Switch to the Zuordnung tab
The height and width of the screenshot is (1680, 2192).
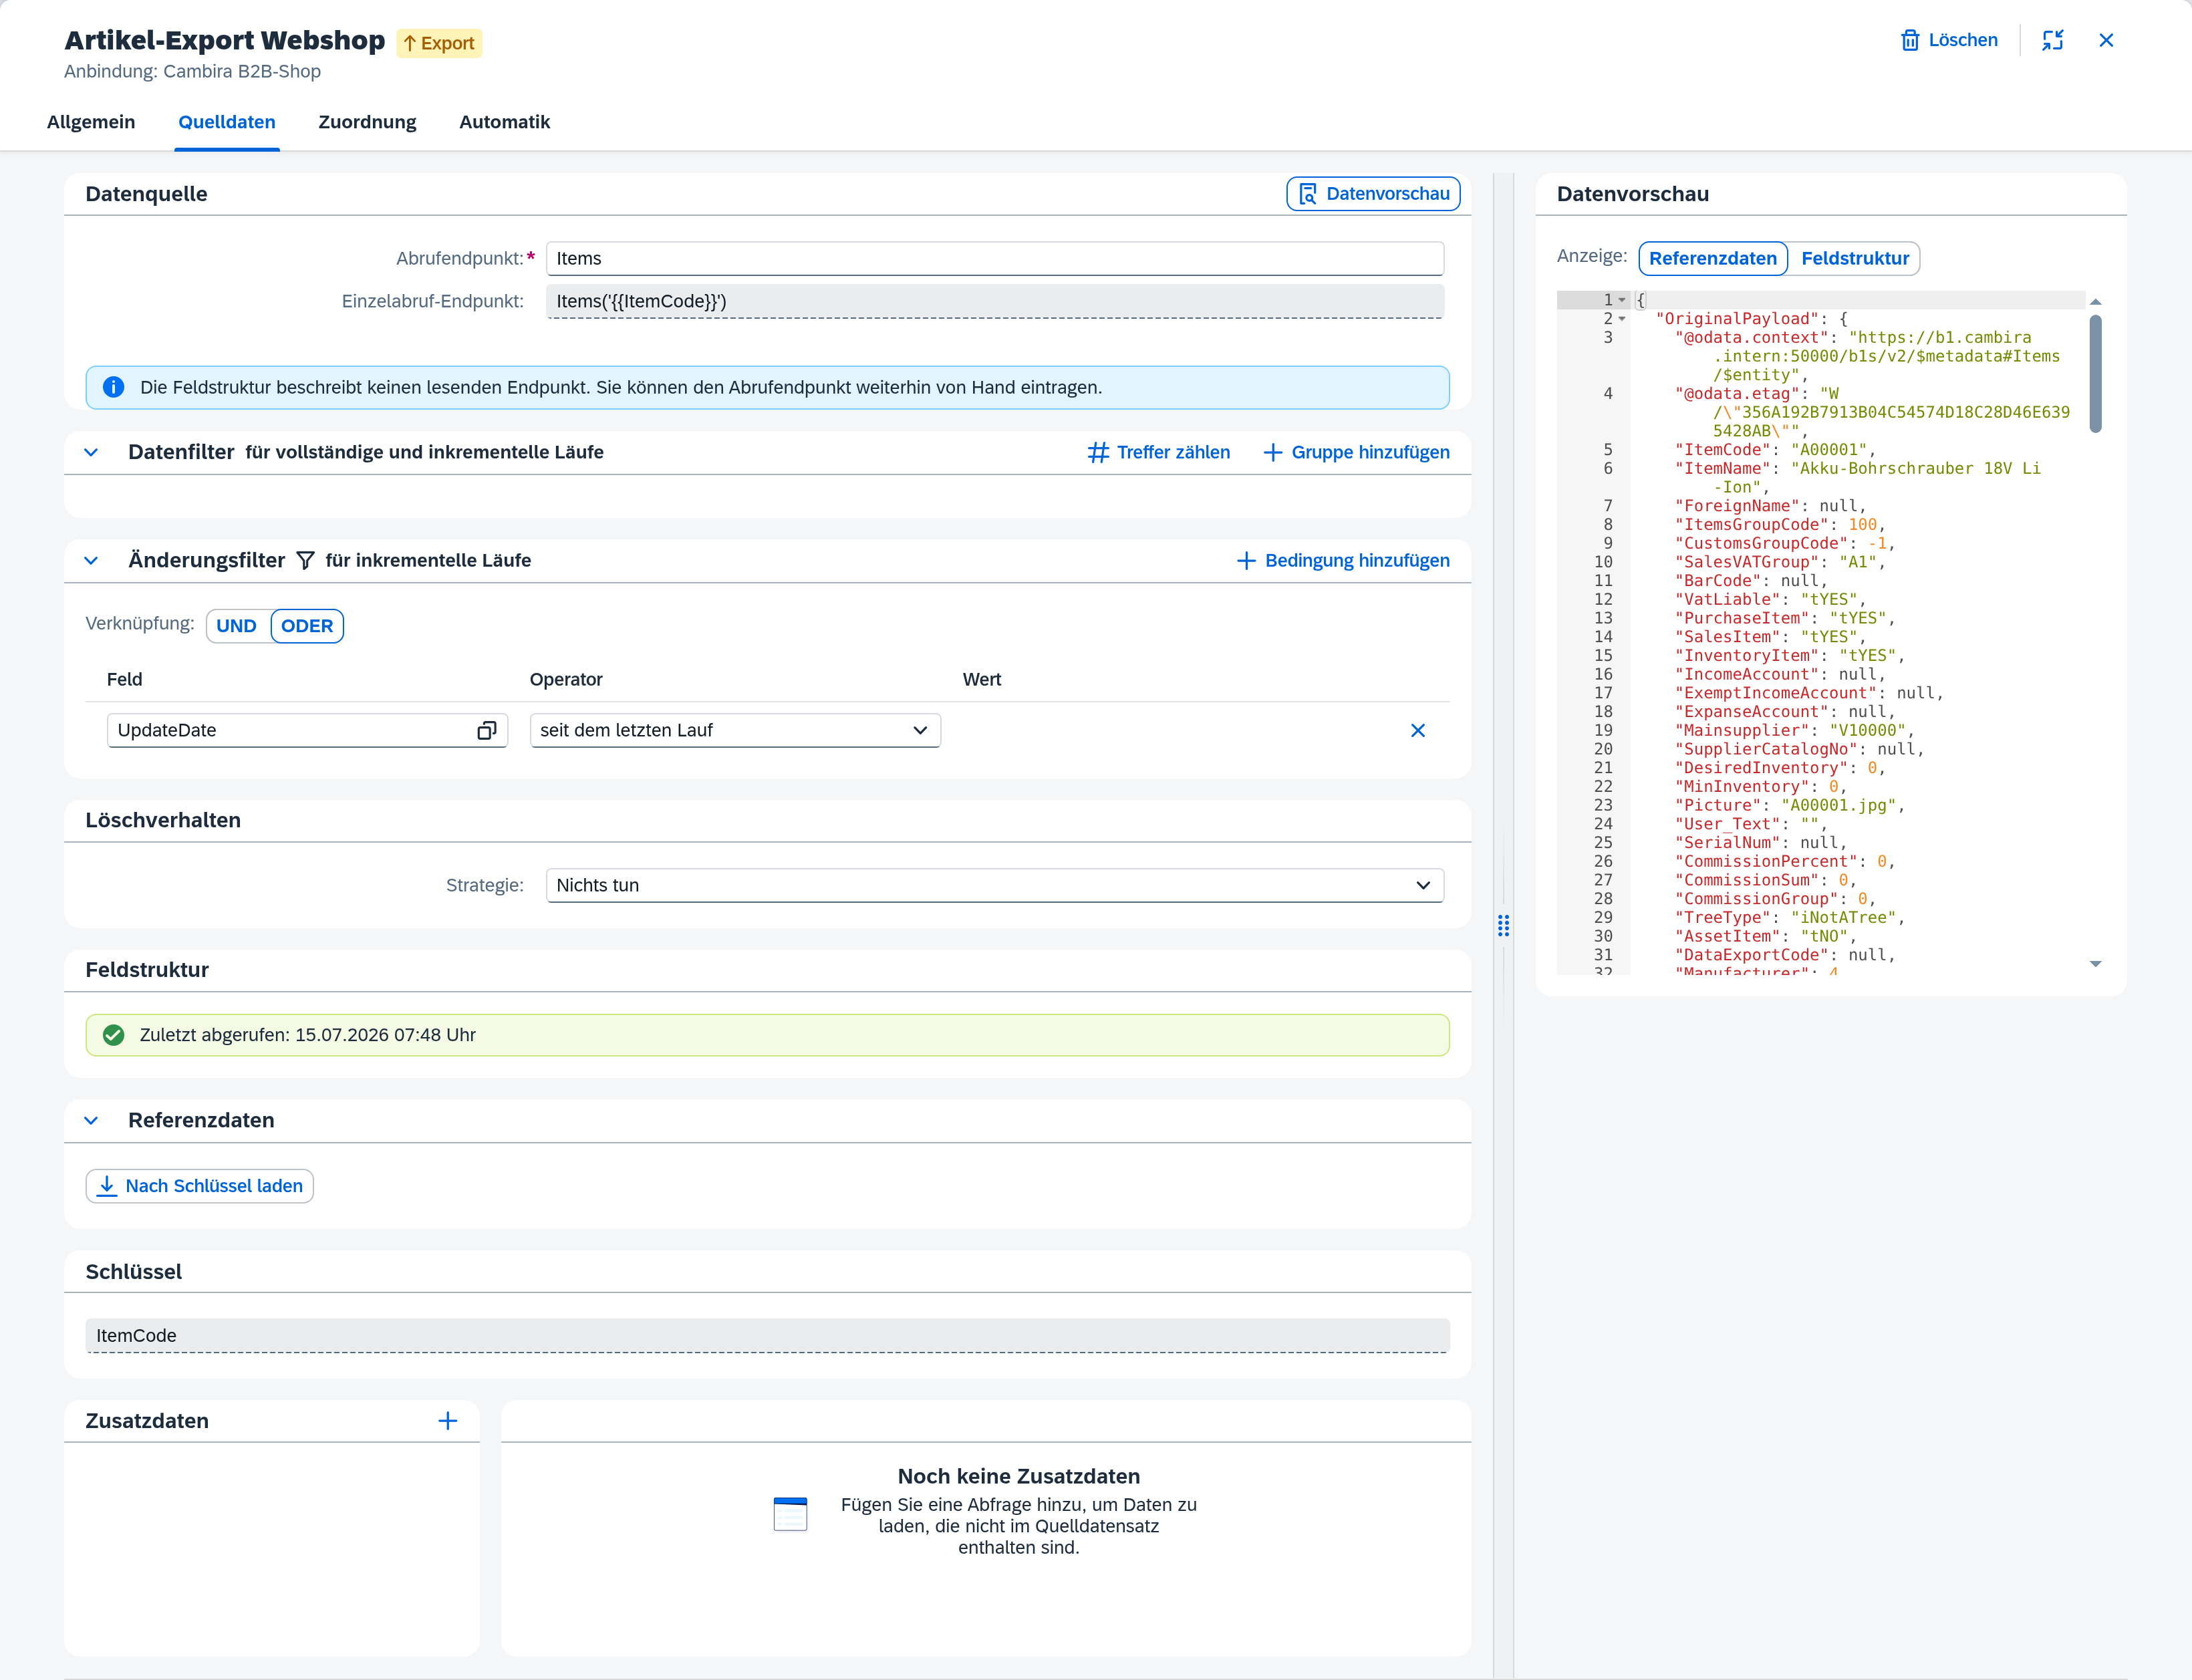click(367, 122)
